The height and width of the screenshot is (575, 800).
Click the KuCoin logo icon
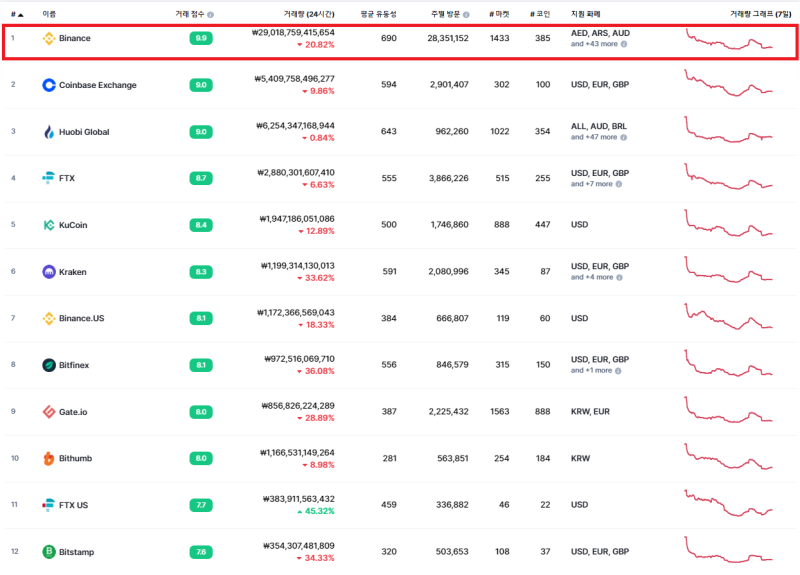point(48,225)
